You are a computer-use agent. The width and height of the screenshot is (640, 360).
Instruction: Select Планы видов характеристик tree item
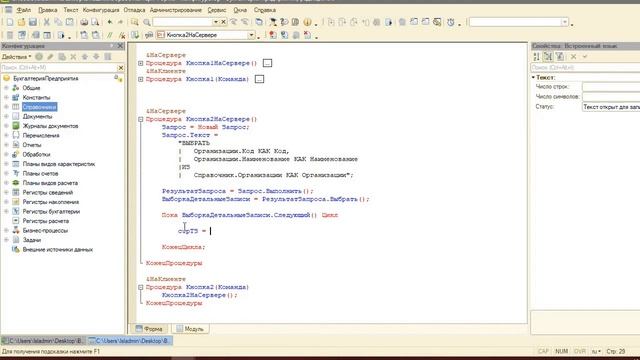coord(59,164)
